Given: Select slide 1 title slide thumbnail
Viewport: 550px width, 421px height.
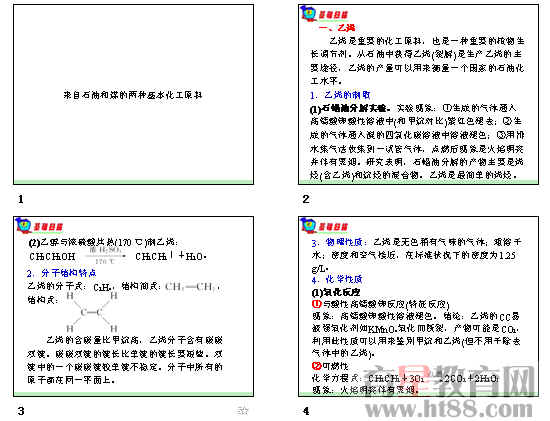Looking at the screenshot, I should click(133, 94).
